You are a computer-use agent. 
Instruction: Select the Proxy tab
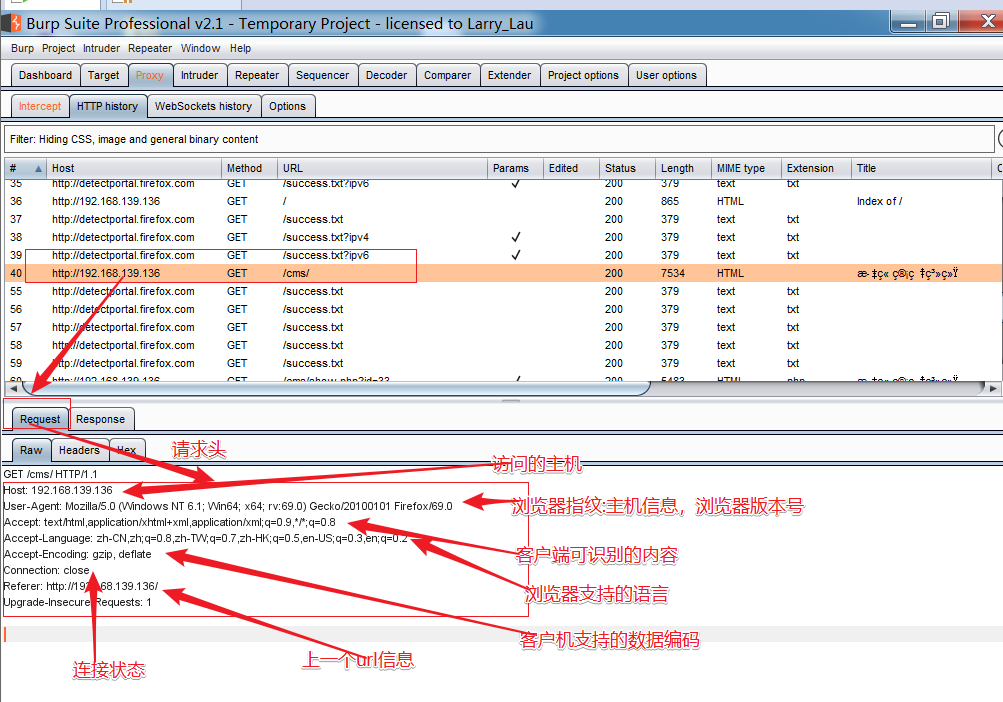(x=150, y=75)
